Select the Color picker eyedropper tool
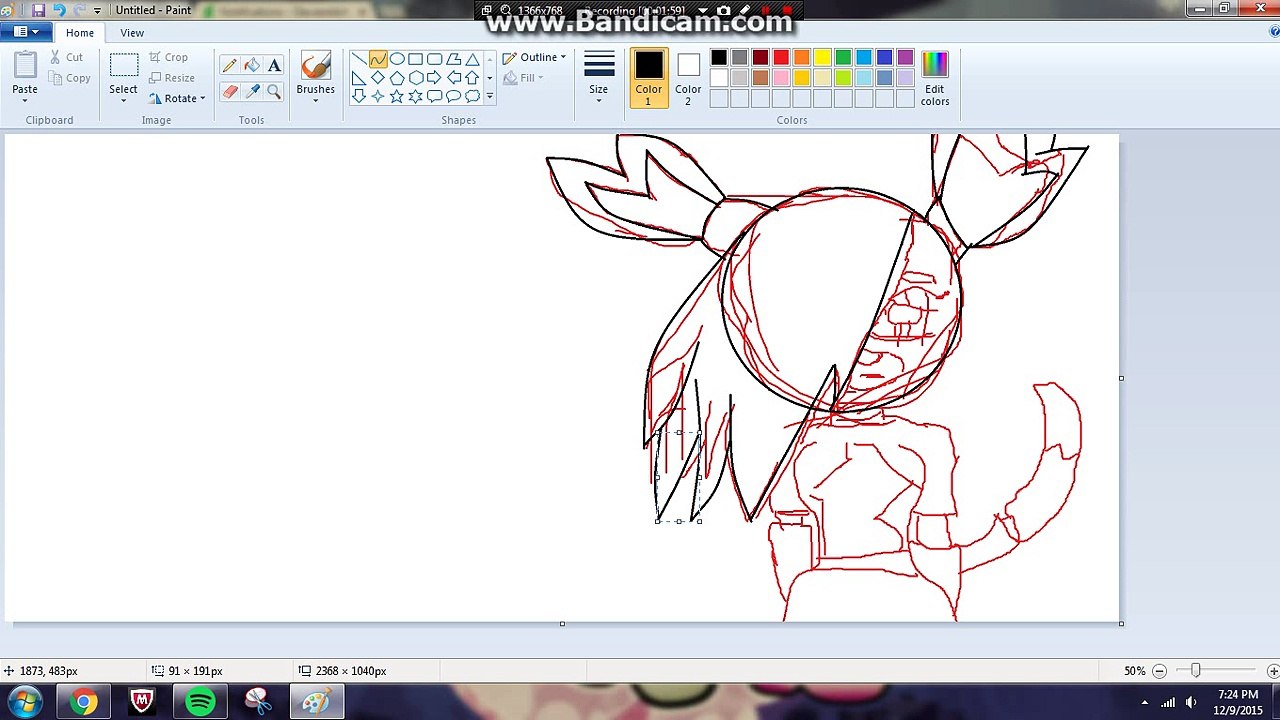The image size is (1280, 720). pos(252,92)
